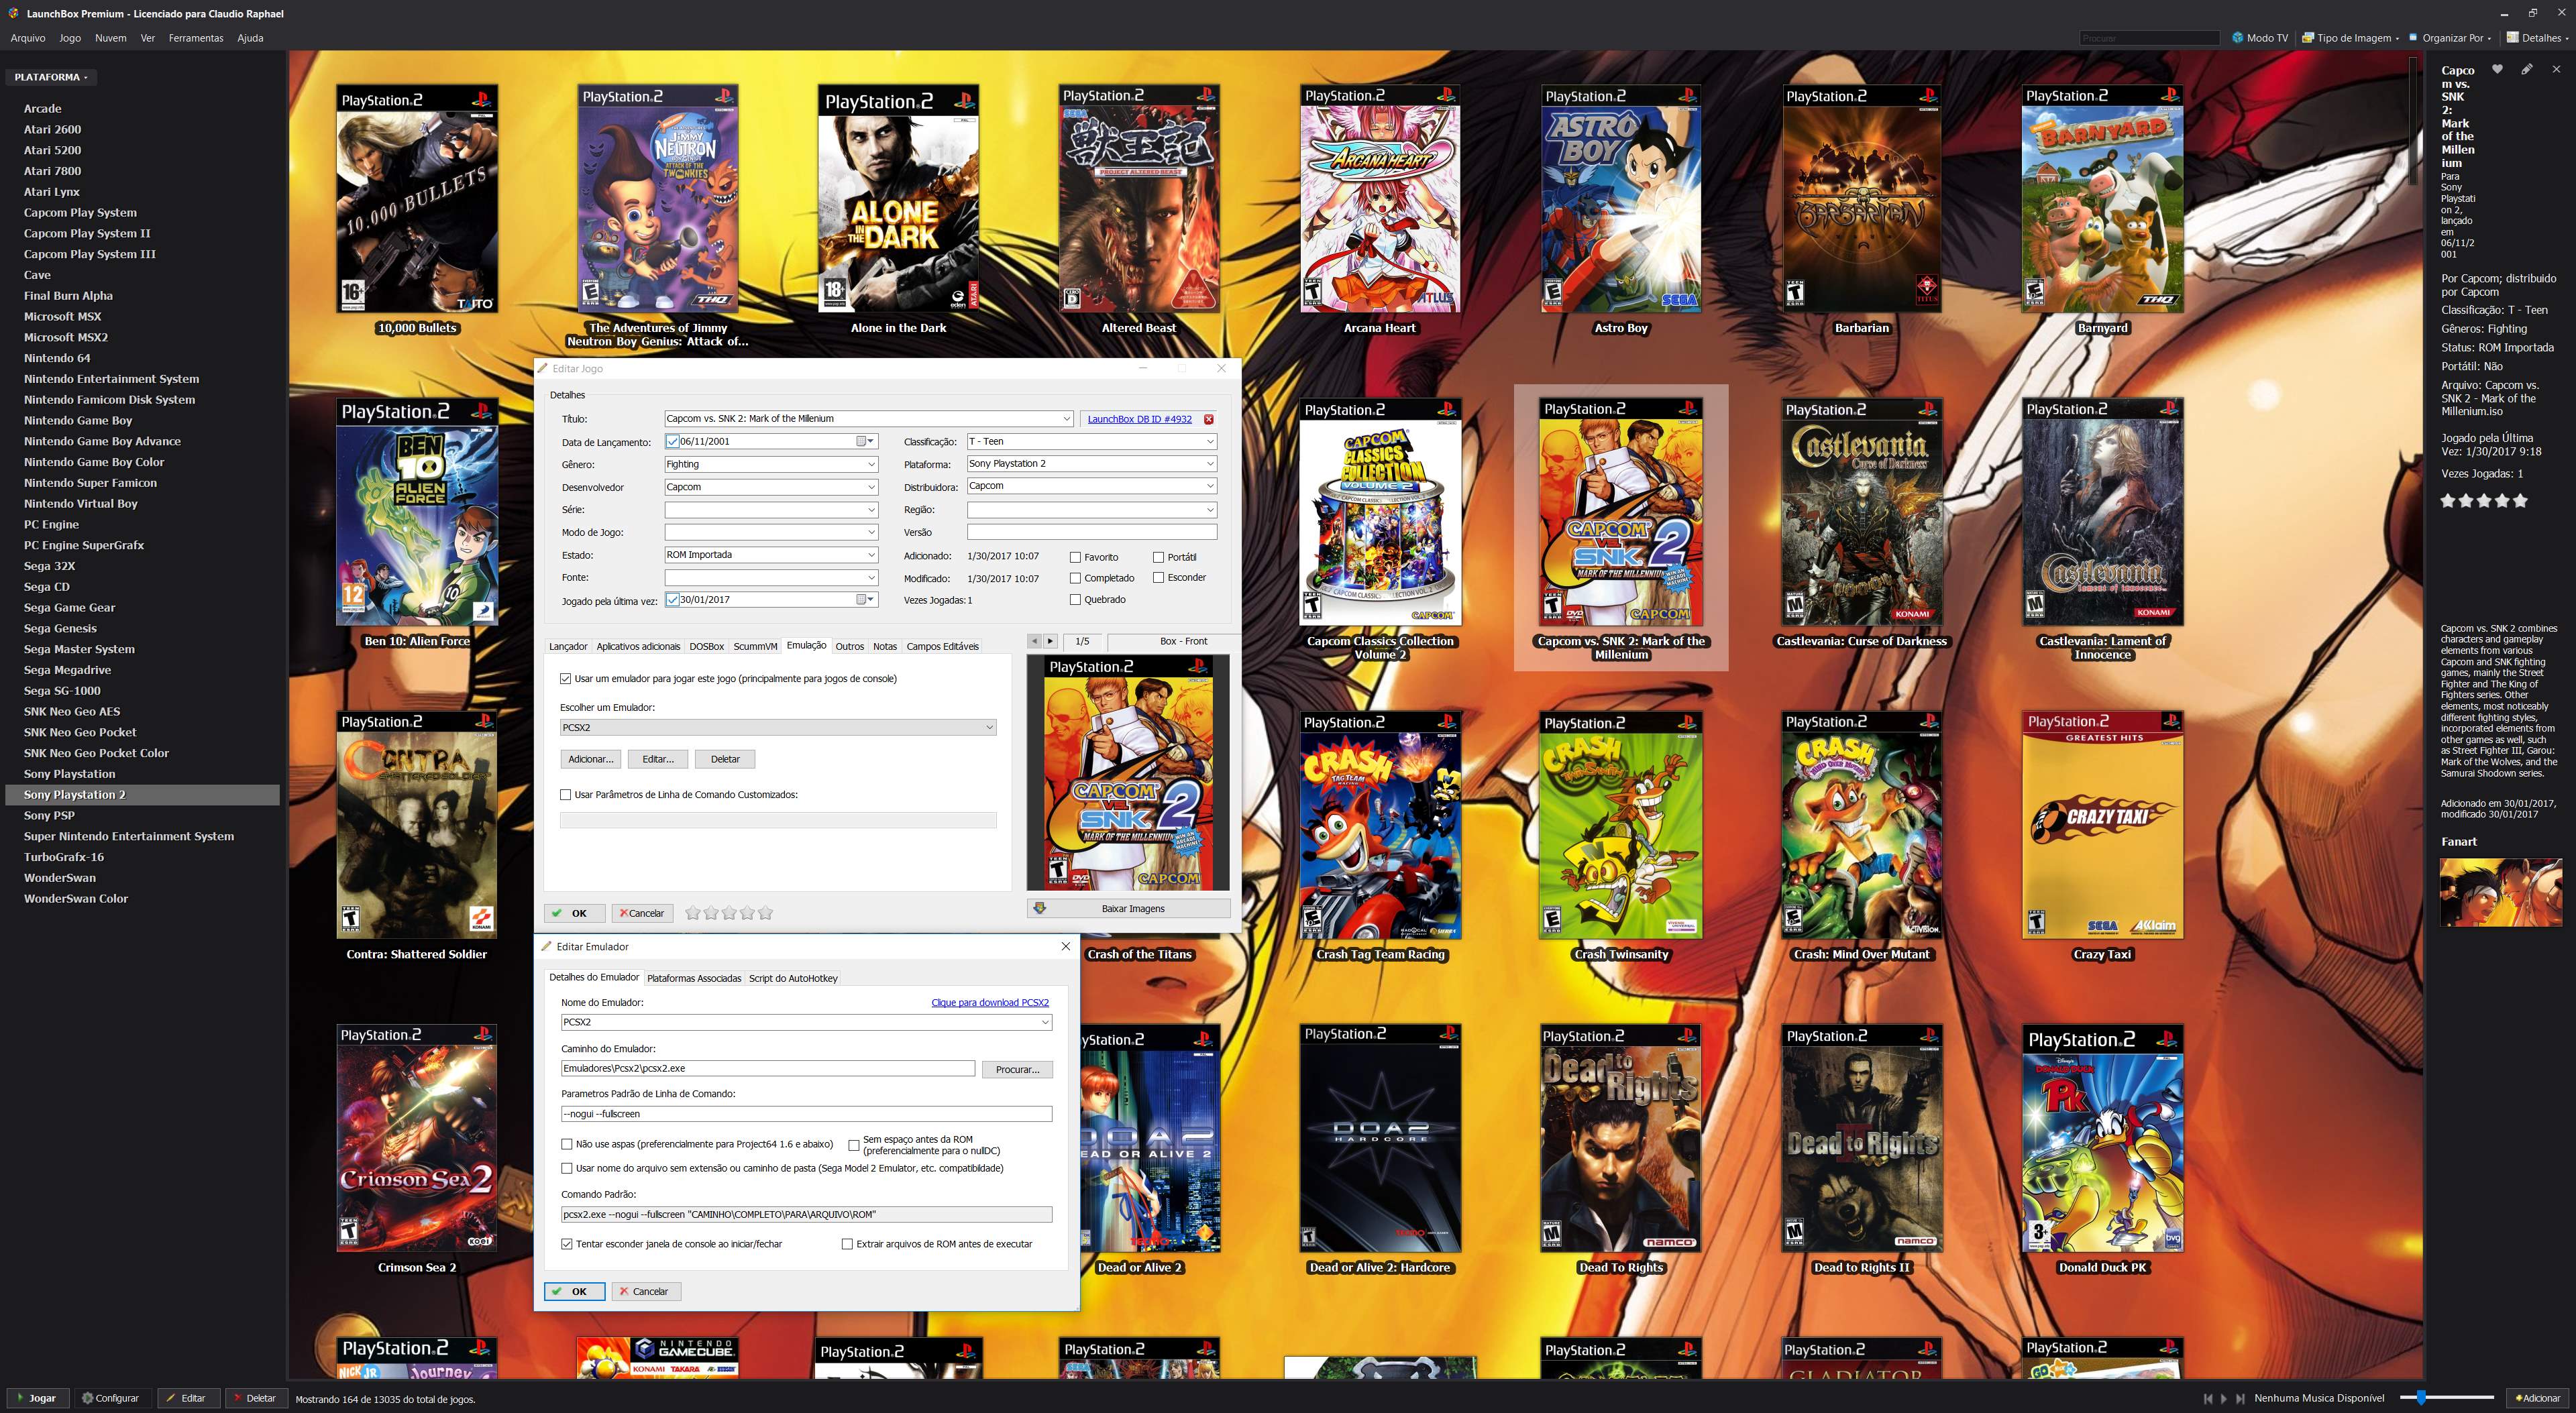The width and height of the screenshot is (2576, 1413).
Task: Click Baixar Imagens download button
Action: coord(1129,908)
